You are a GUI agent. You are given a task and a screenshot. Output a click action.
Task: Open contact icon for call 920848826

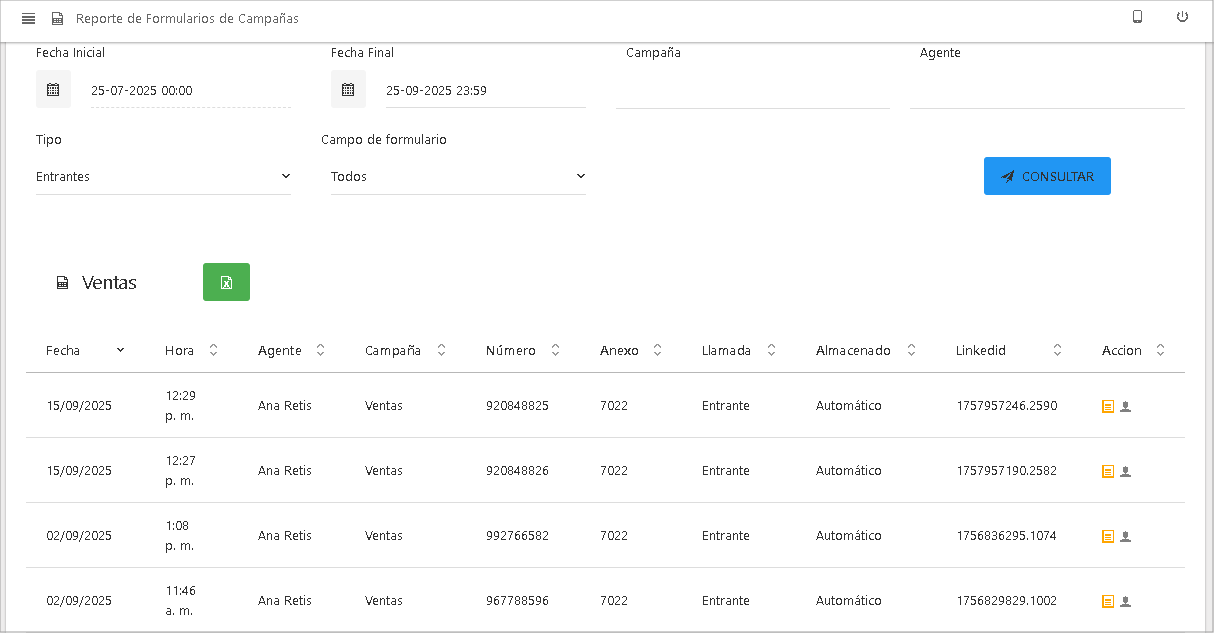point(1125,472)
